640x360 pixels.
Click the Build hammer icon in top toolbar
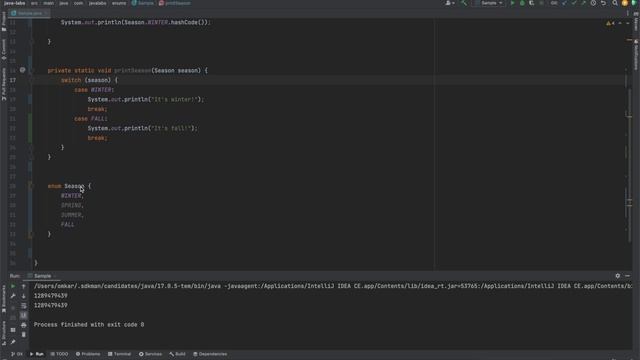tap(464, 3)
